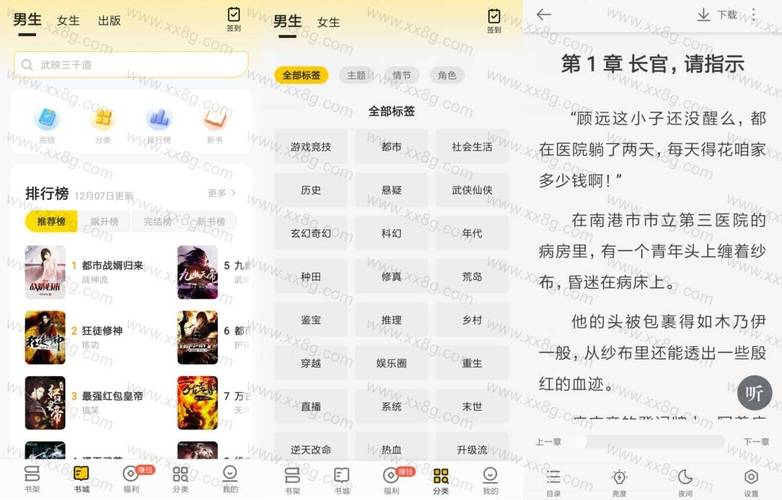Screen dimensions: 782x500
Task: Switch to the 出版 tab
Action: pos(109,20)
